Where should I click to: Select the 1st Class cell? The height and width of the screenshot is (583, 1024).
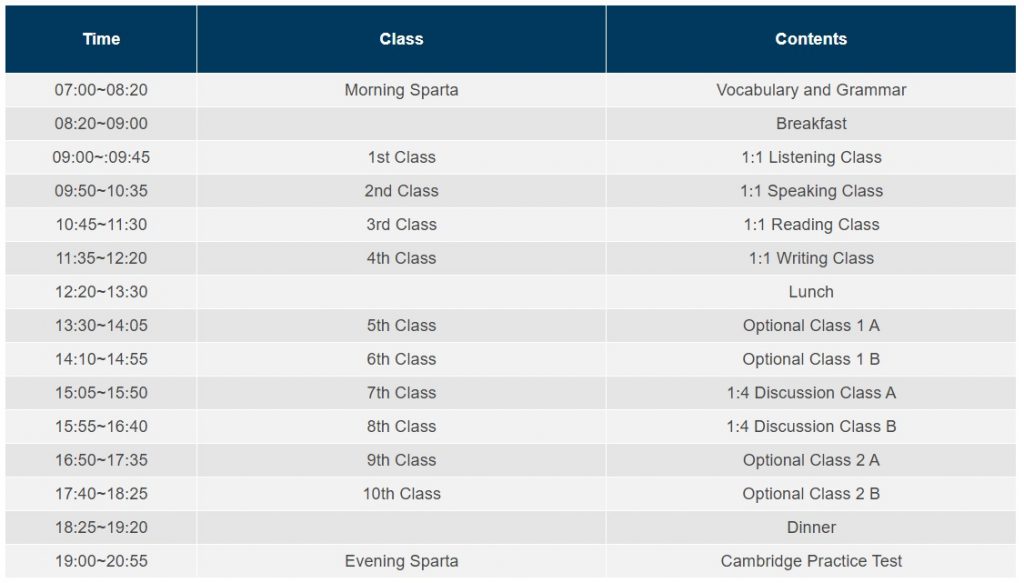click(401, 157)
